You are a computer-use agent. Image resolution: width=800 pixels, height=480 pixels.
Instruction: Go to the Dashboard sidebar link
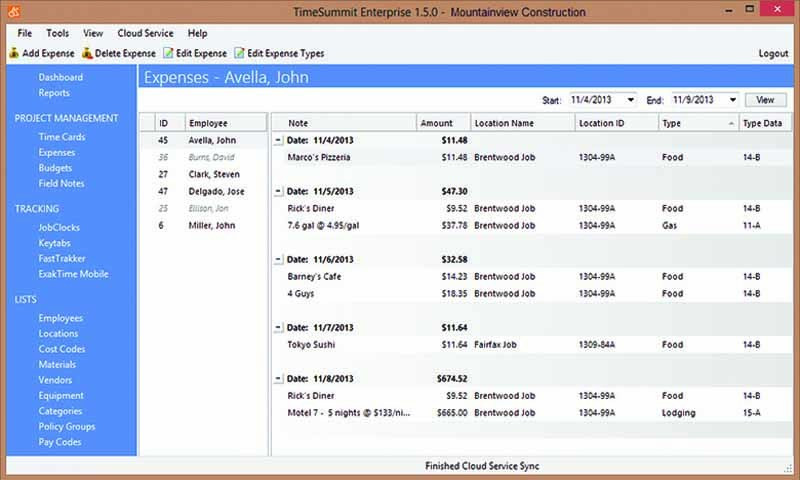pos(60,77)
